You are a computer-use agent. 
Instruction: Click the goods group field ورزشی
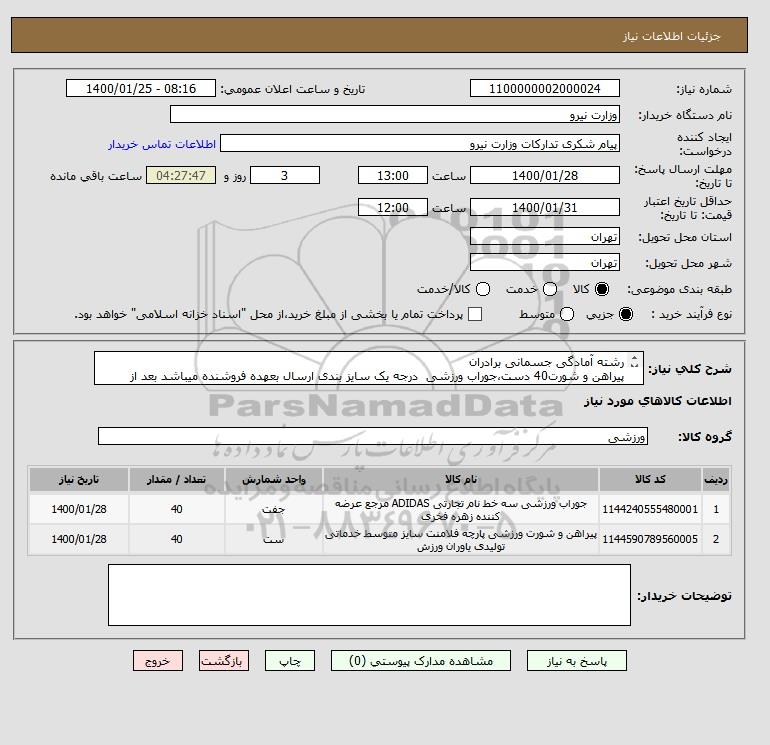(x=373, y=437)
